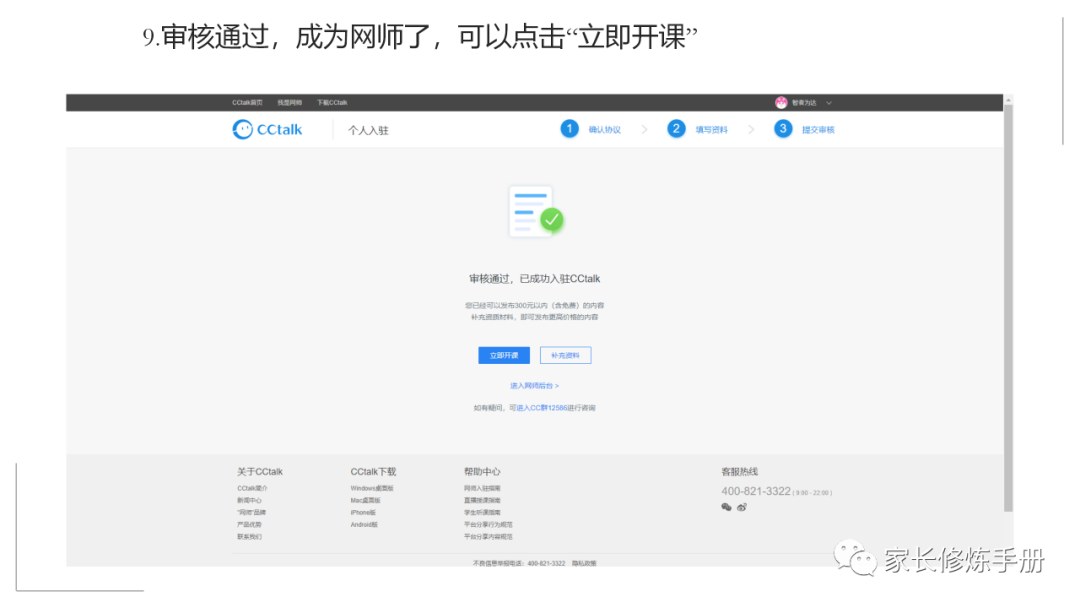Click the 立即开课 button
The image size is (1080, 608).
pyautogui.click(x=504, y=355)
